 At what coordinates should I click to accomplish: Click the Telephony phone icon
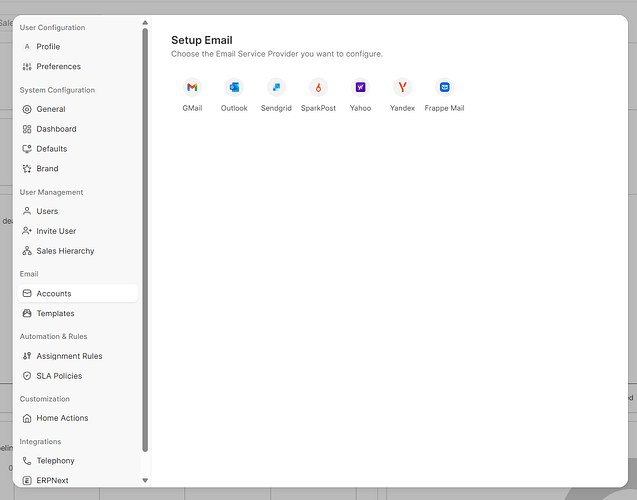click(27, 461)
